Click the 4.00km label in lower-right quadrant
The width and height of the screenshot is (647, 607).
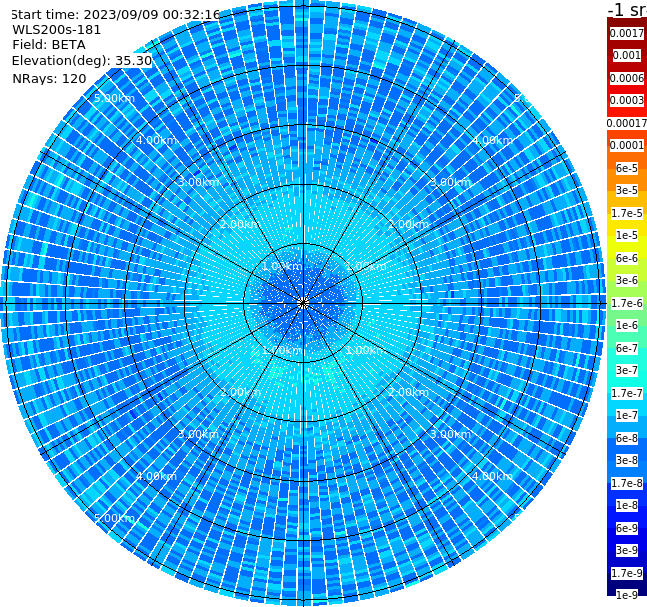(x=493, y=476)
